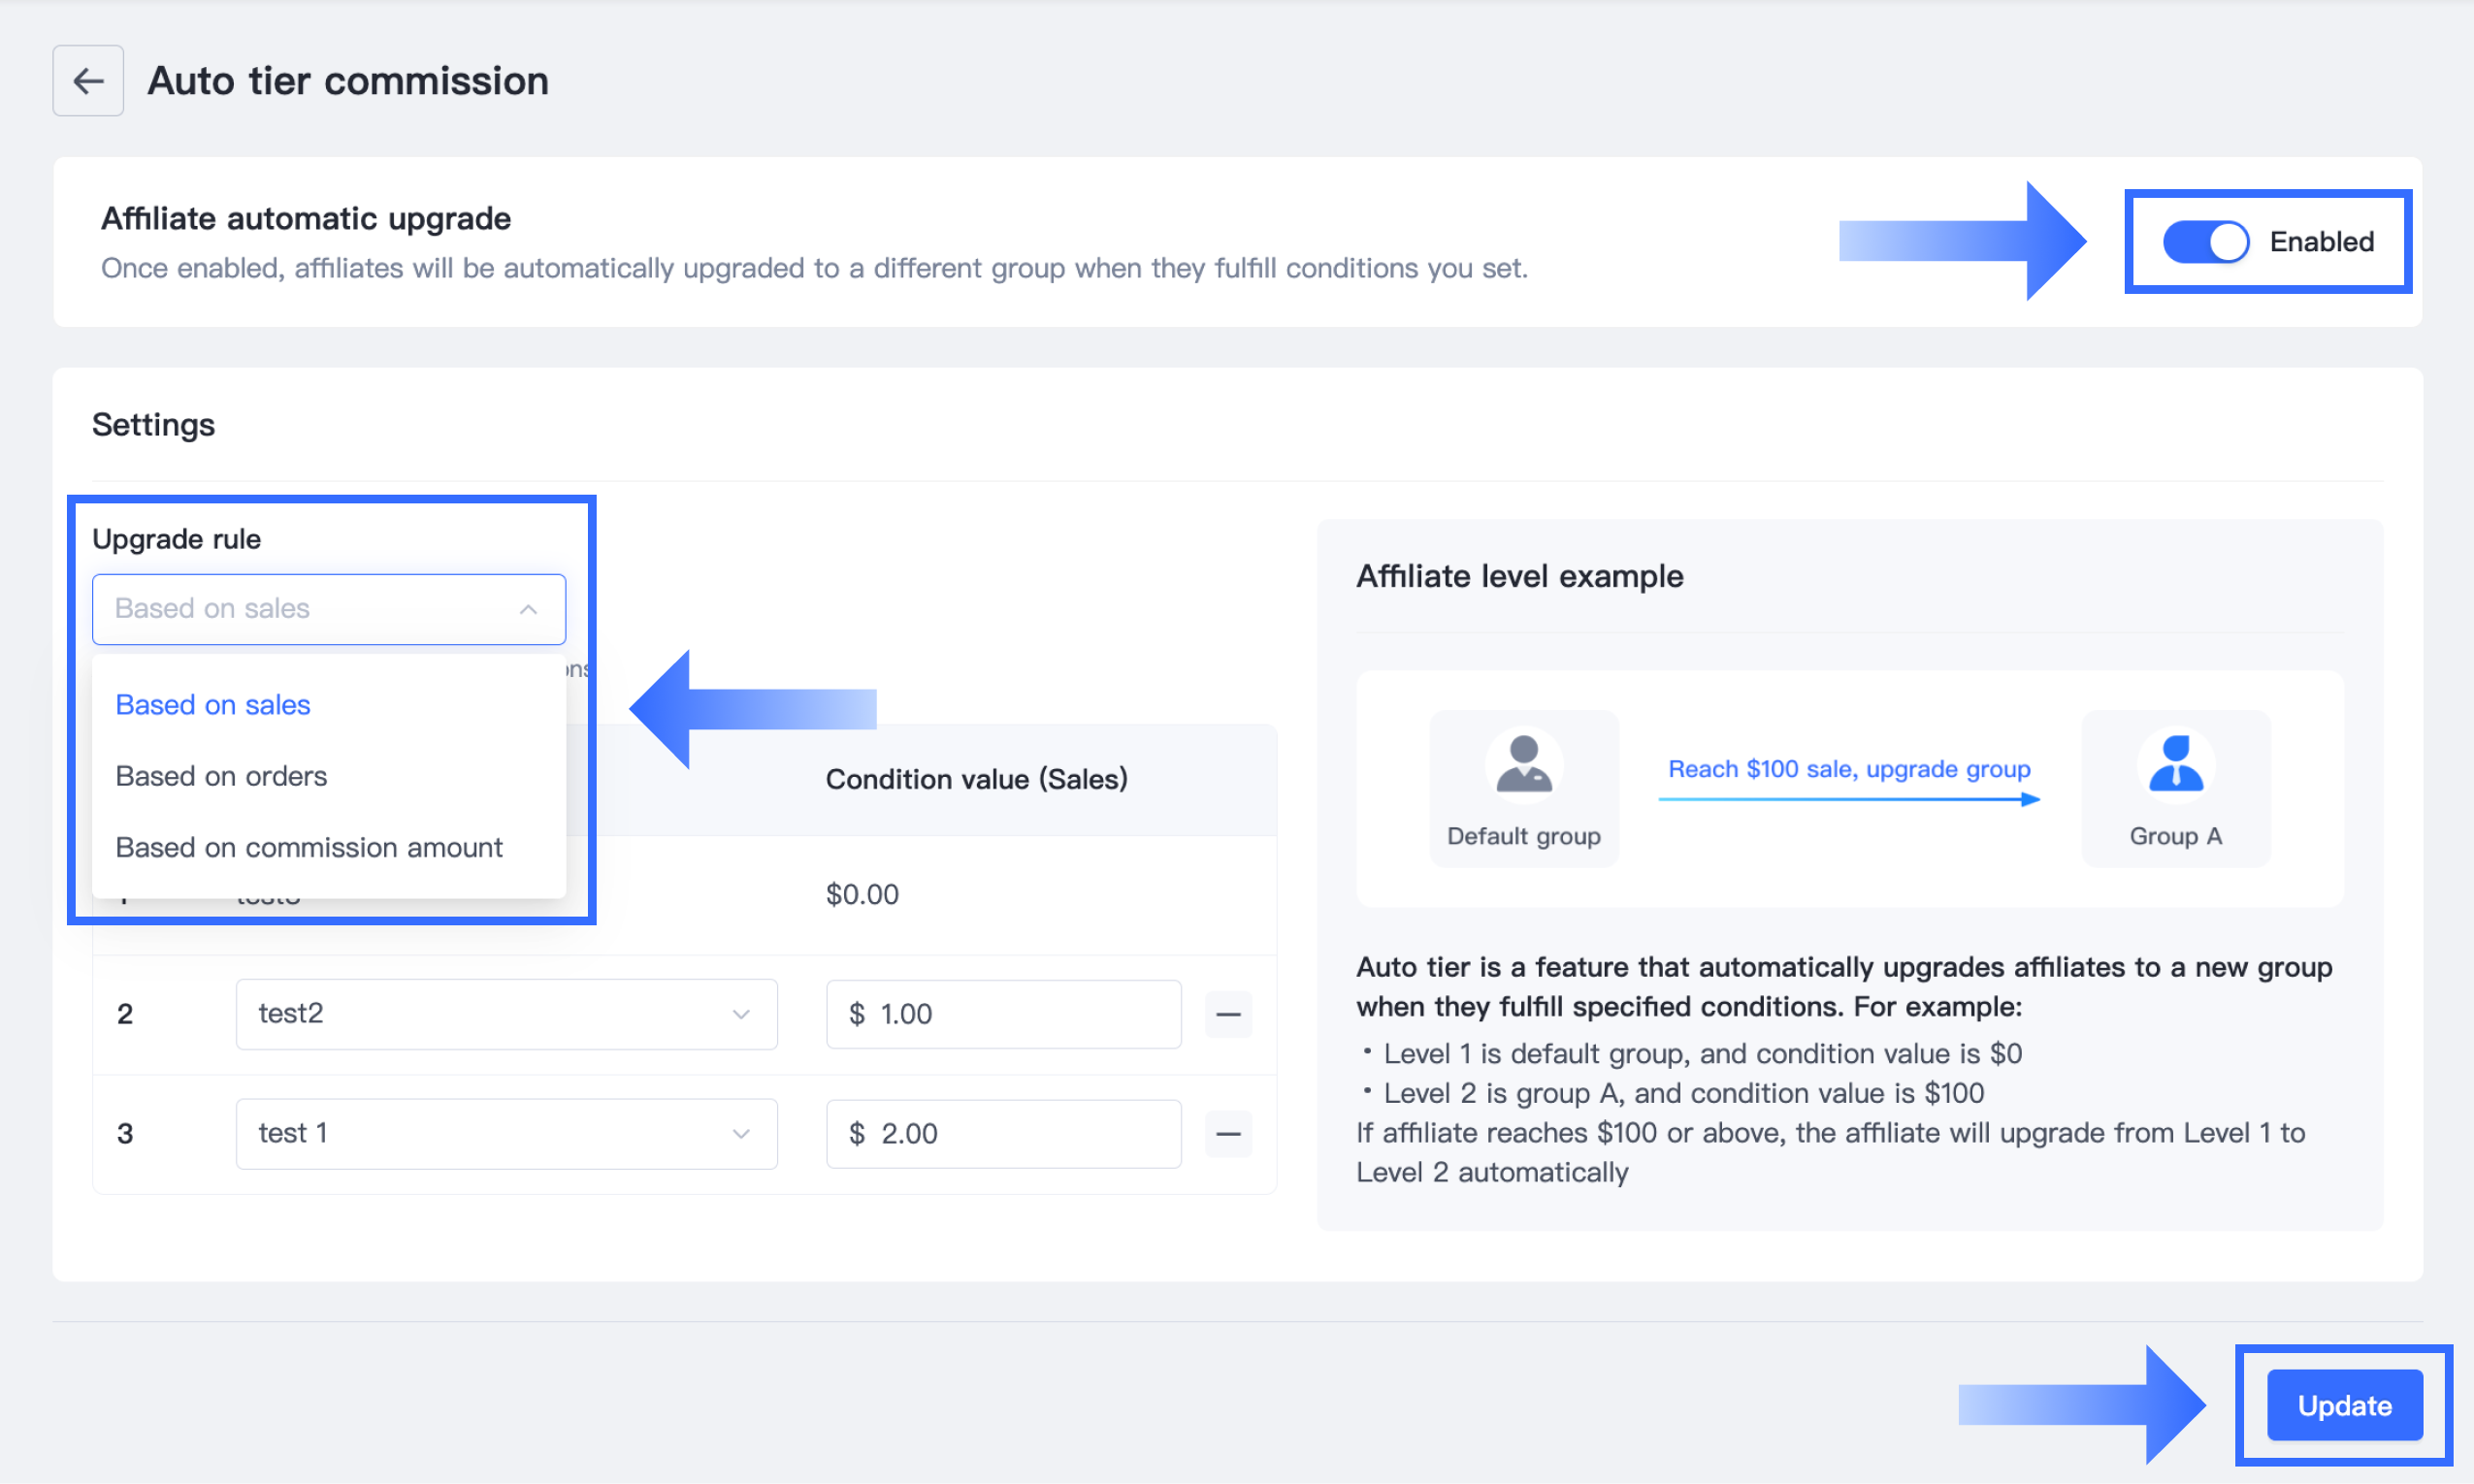Remove level 2 row with minus icon
This screenshot has height=1484, width=2474.
(1228, 1014)
